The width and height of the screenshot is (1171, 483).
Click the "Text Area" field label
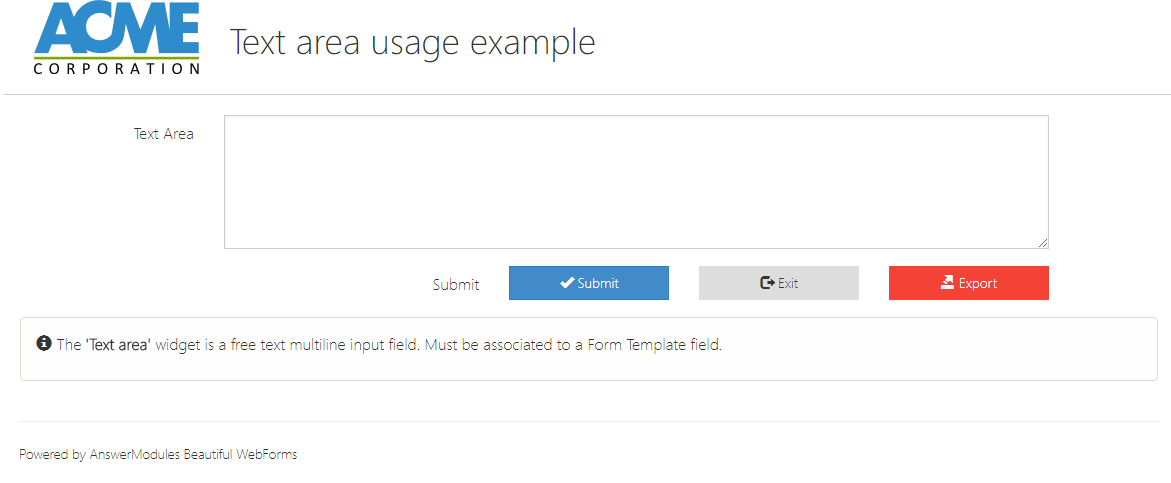pos(164,133)
